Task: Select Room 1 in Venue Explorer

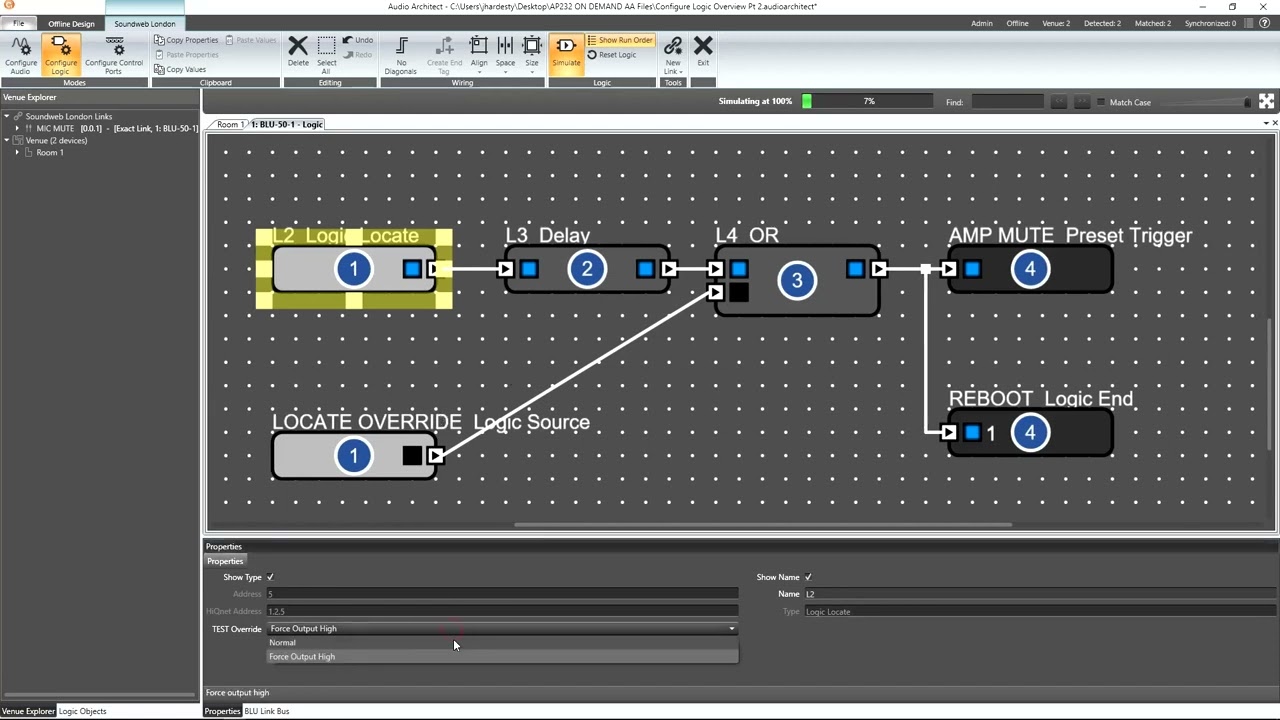Action: coord(49,152)
